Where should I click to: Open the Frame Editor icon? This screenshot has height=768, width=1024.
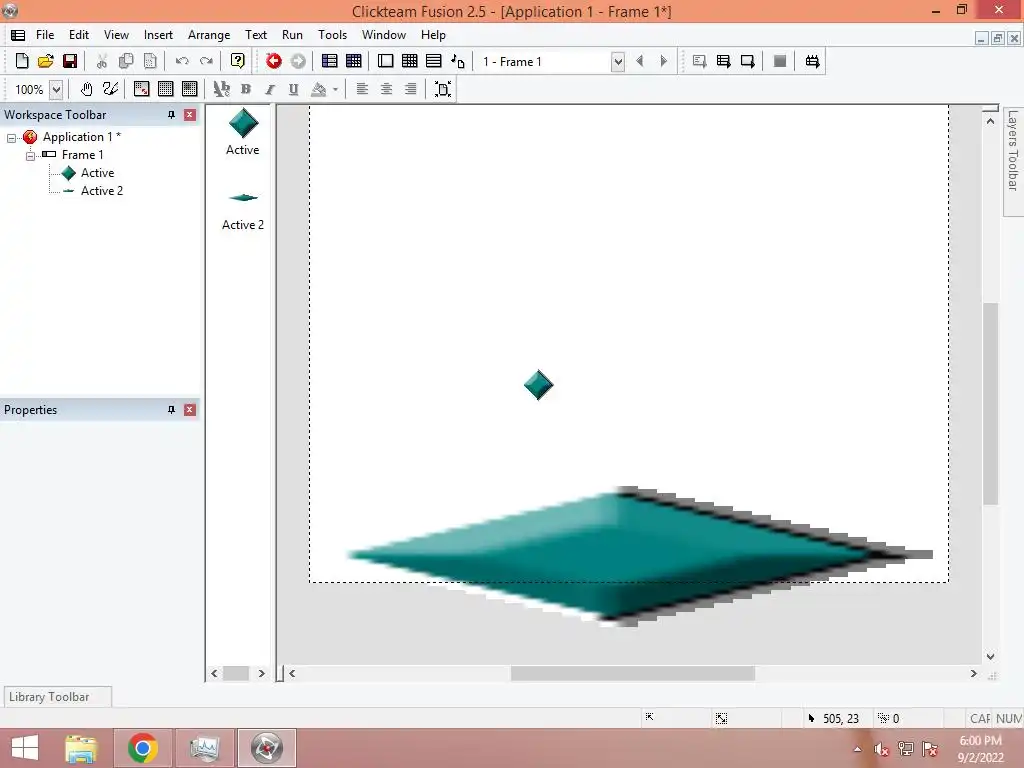point(385,61)
